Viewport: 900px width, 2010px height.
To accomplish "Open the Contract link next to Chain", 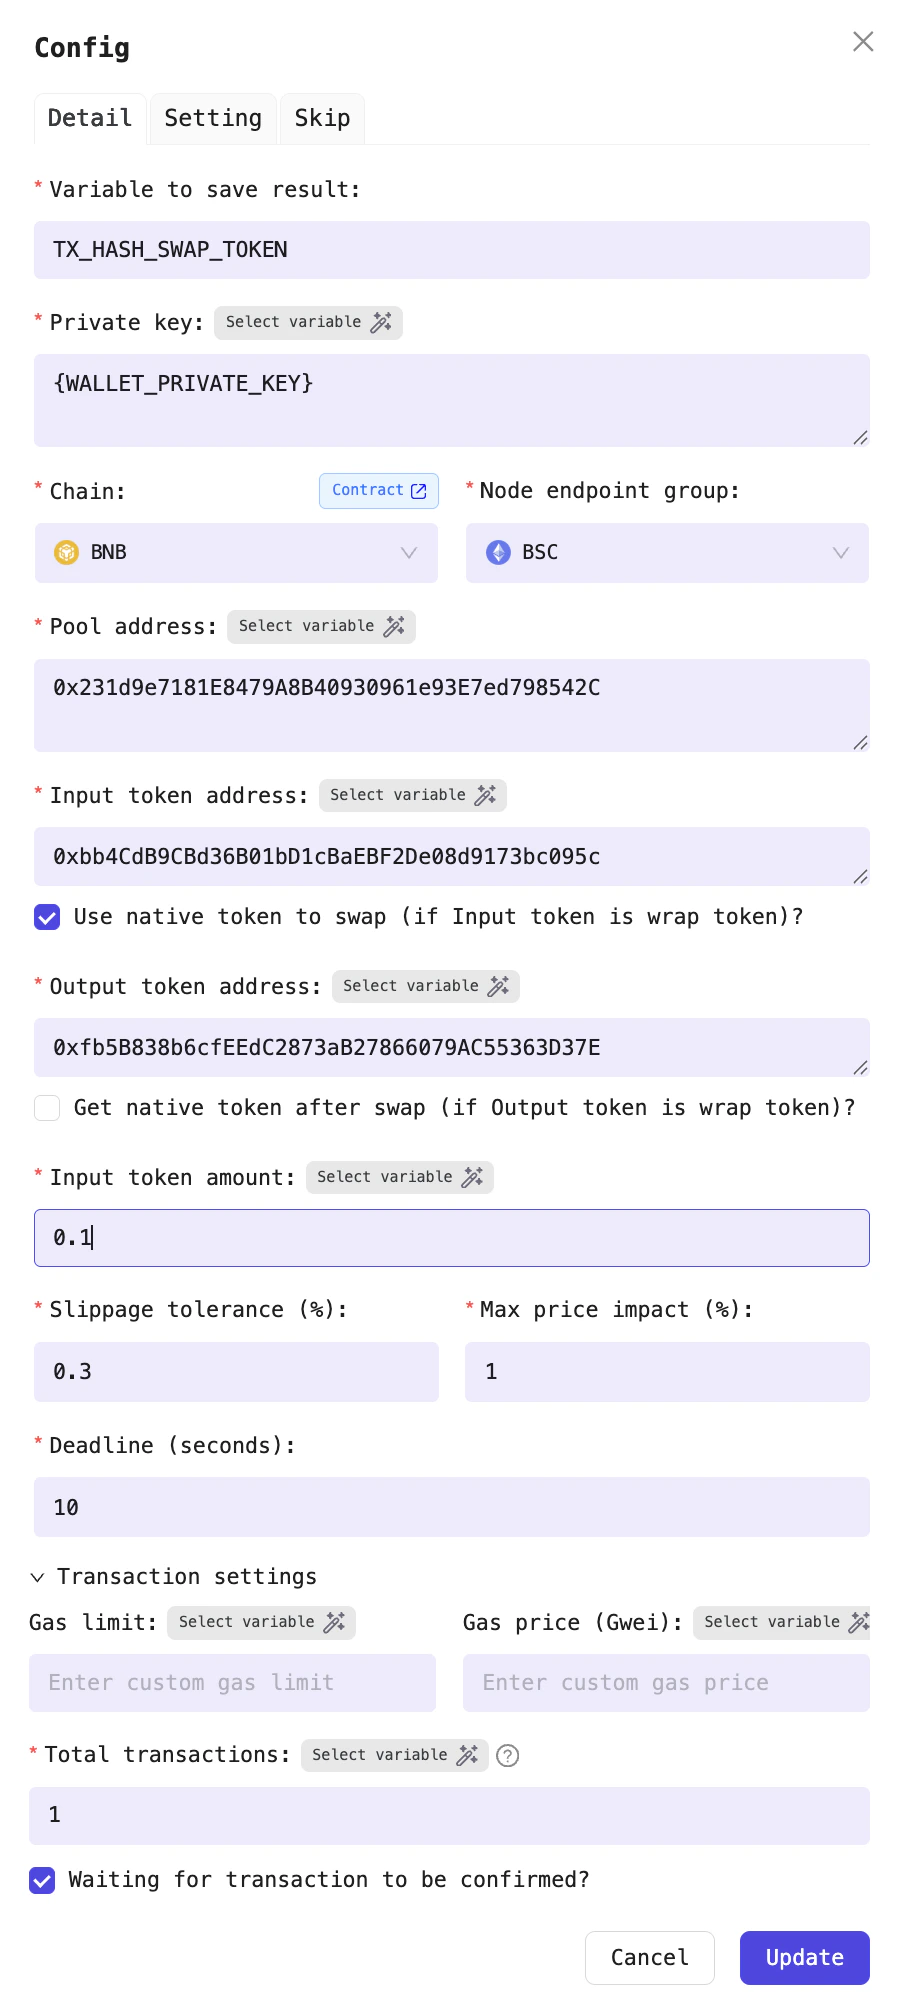I will click(x=378, y=490).
